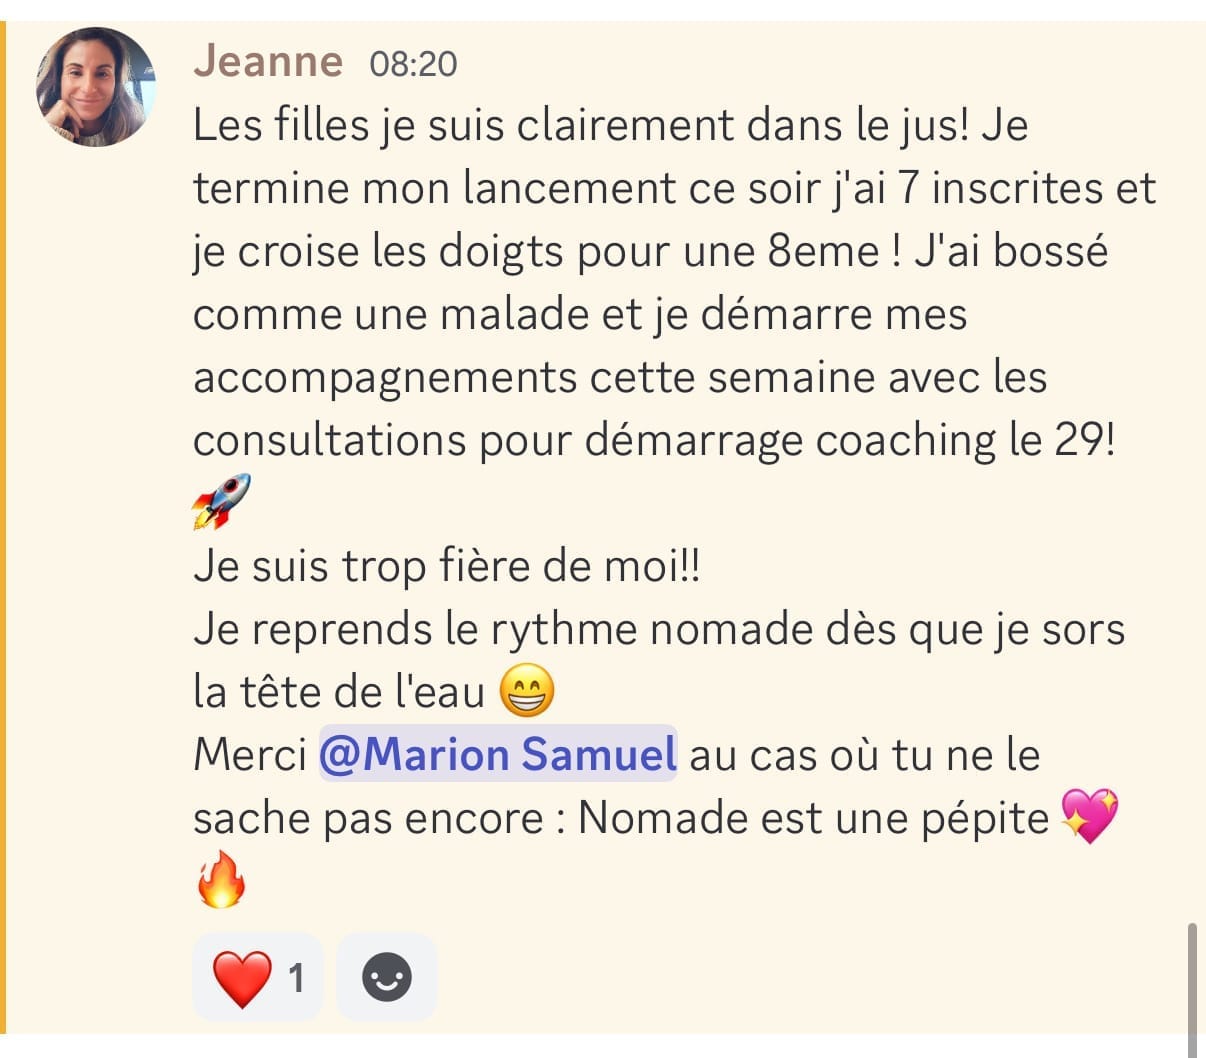Screen dimensions: 1206x1058
Task: Toggle the red heart reaction
Action: click(243, 977)
